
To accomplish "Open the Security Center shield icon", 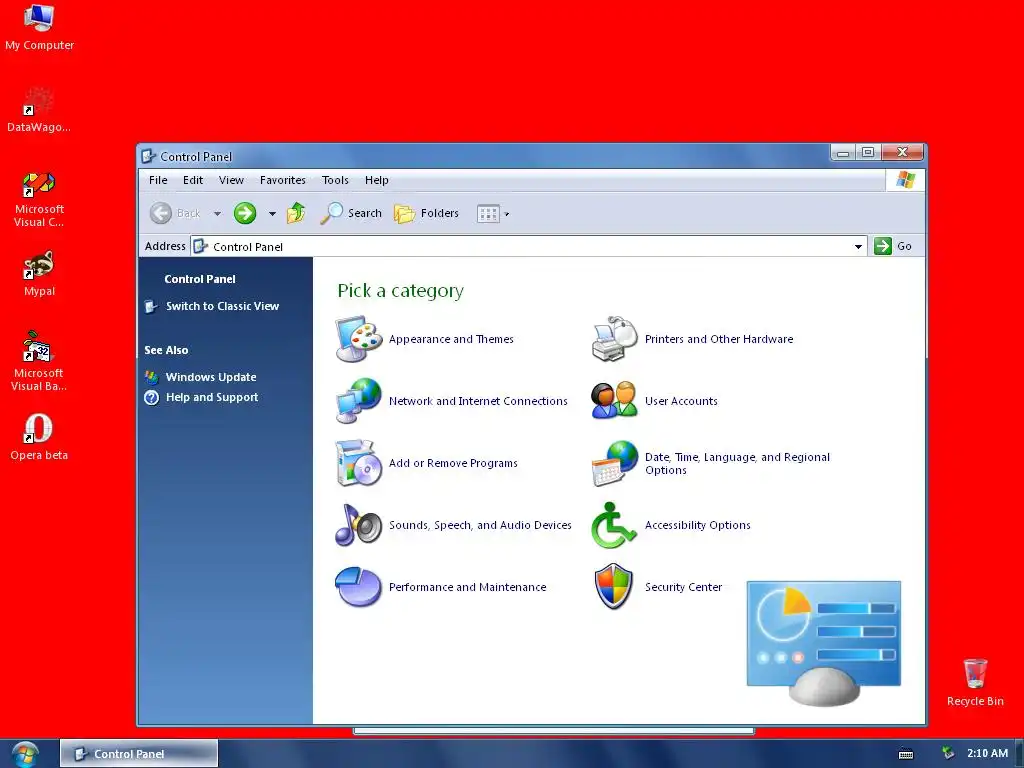I will (x=614, y=586).
